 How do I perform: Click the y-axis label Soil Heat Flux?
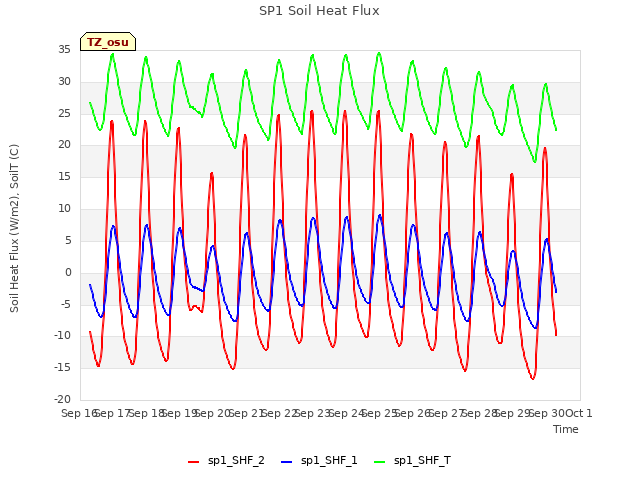(x=14, y=228)
